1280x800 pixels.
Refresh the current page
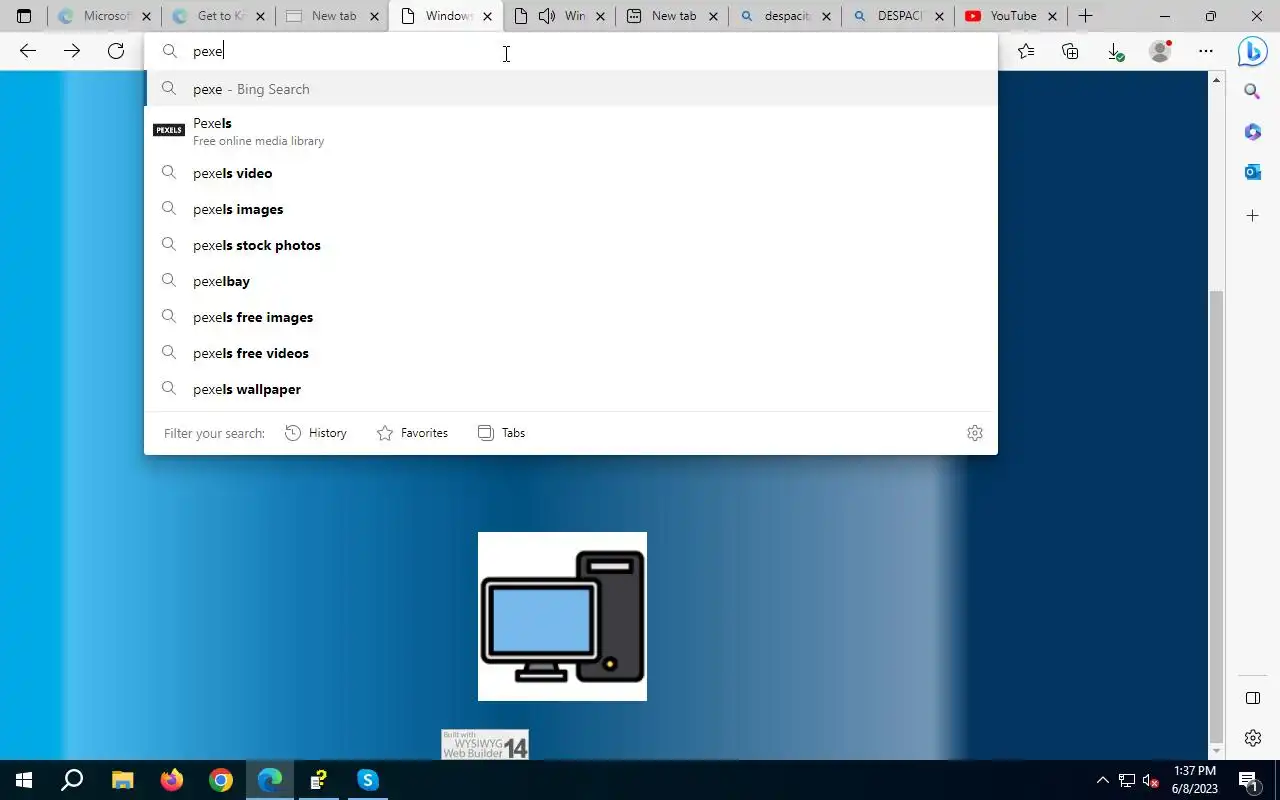coord(116,51)
